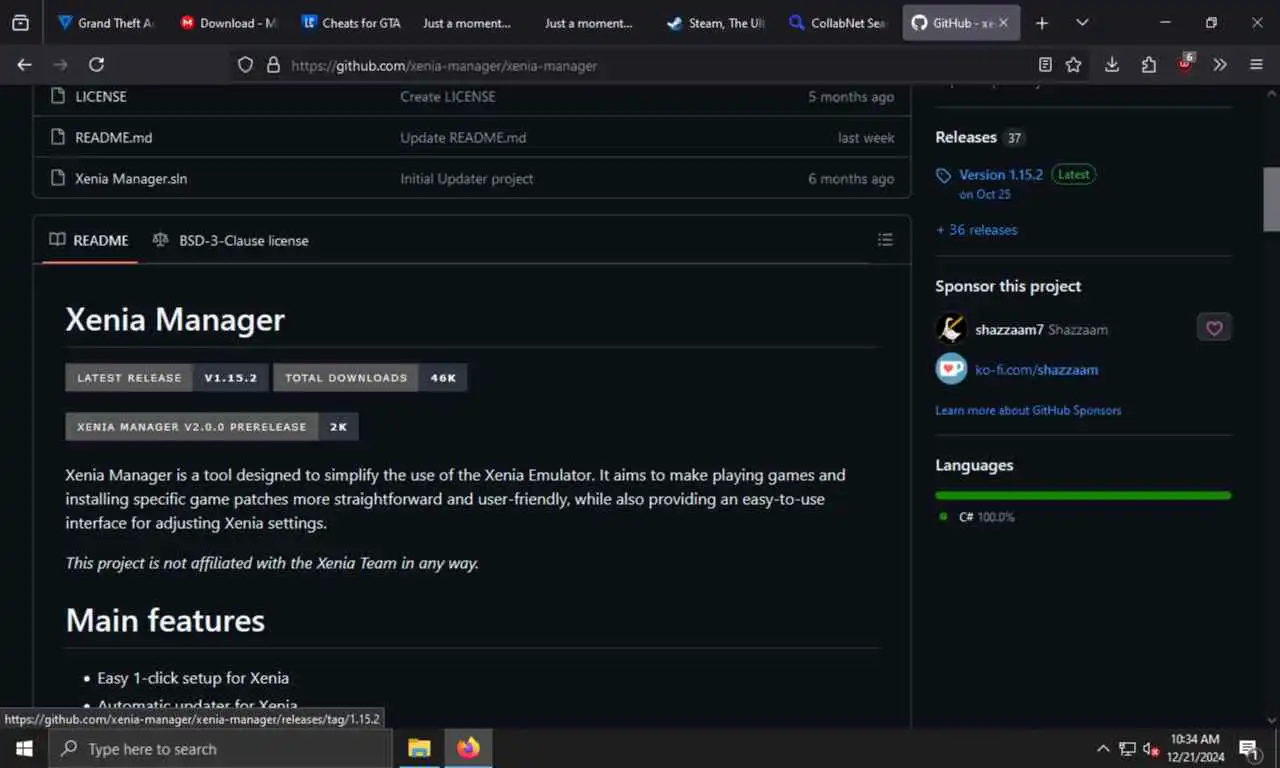The width and height of the screenshot is (1280, 768).
Task: Open the network status tray icon
Action: [1127, 748]
